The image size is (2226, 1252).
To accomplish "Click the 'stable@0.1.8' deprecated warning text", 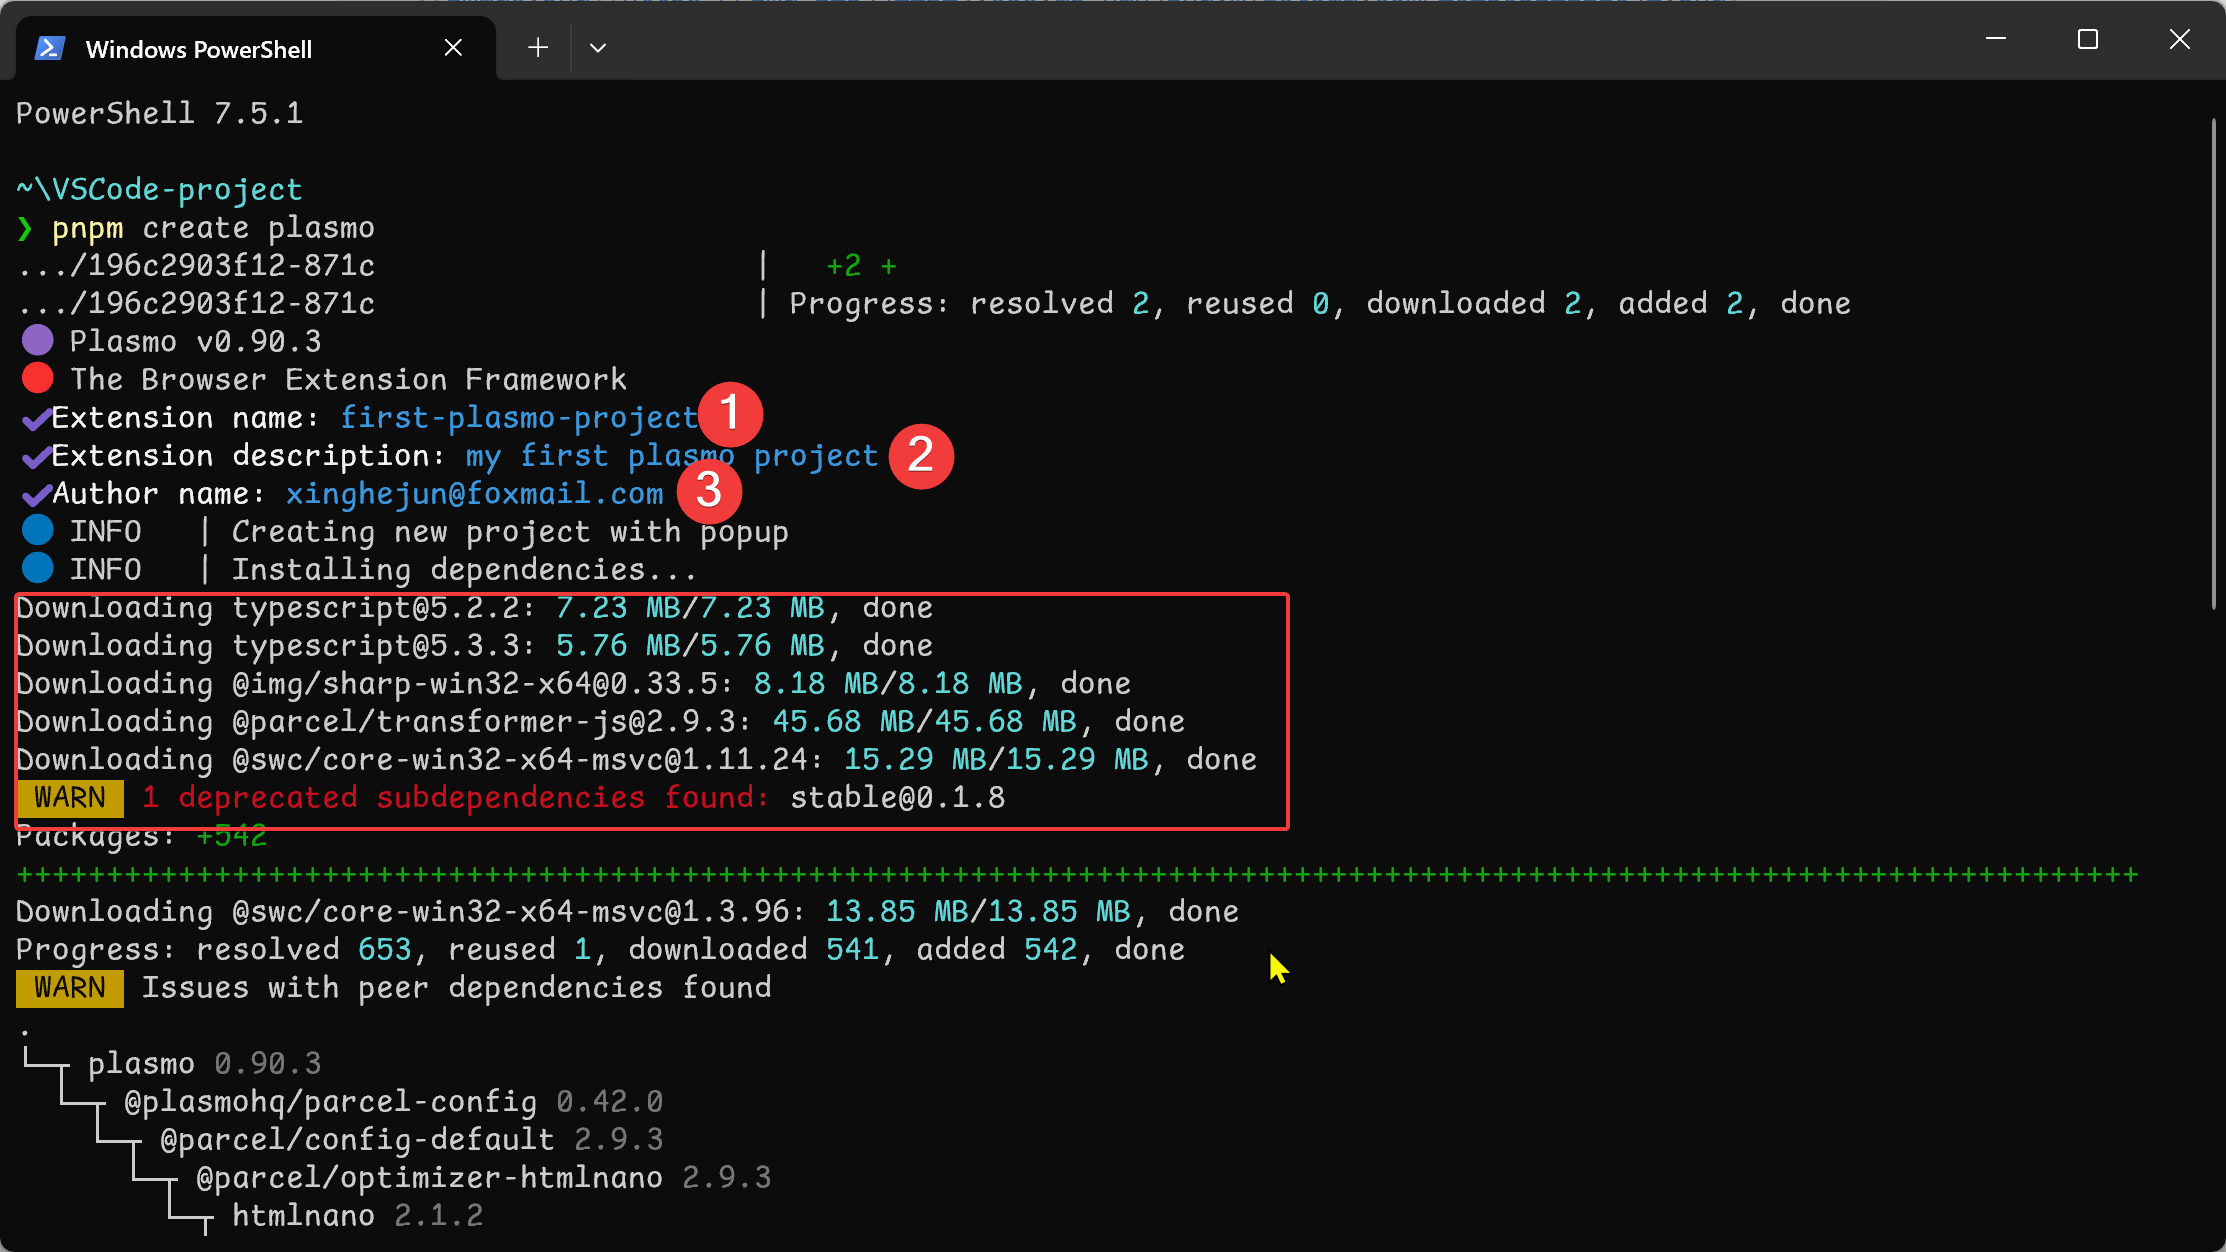I will pyautogui.click(x=898, y=798).
